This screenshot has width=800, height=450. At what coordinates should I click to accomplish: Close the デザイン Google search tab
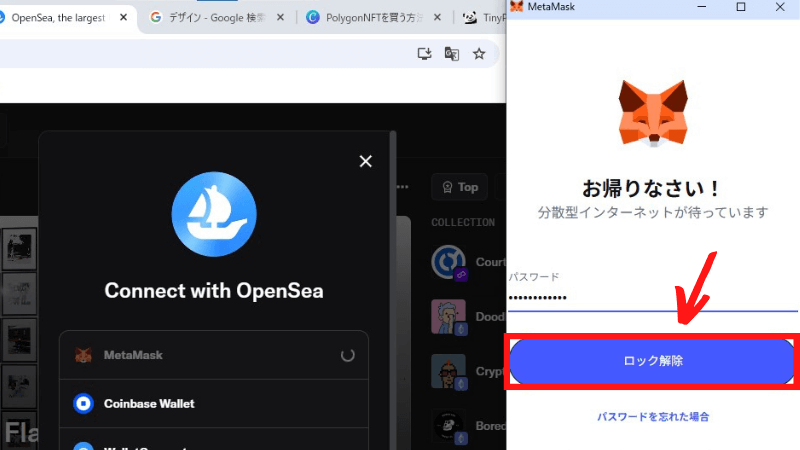[x=280, y=17]
